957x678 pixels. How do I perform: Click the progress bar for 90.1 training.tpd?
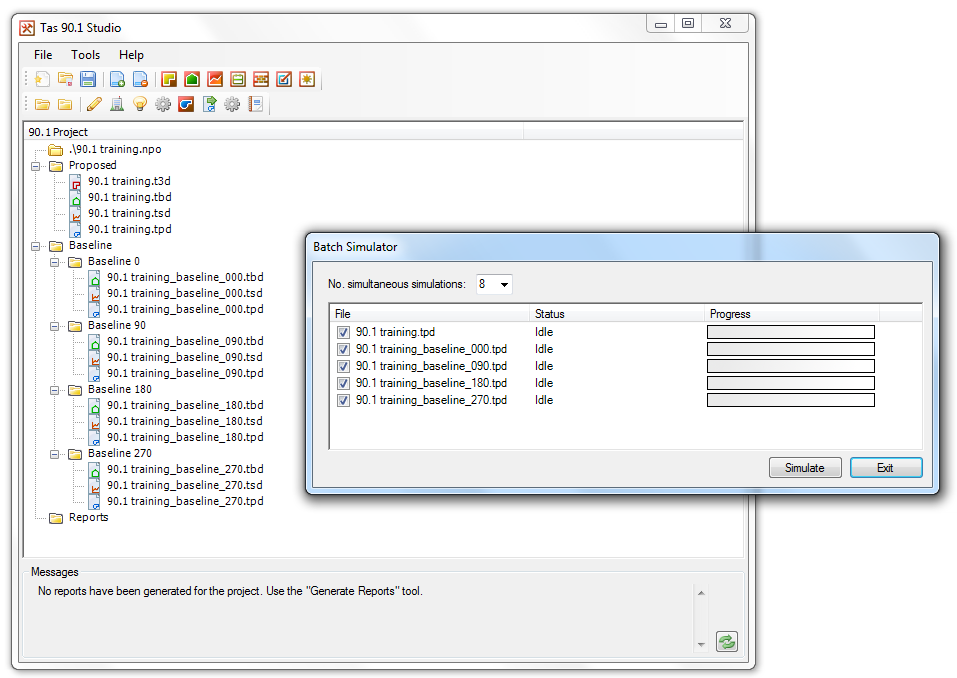790,332
